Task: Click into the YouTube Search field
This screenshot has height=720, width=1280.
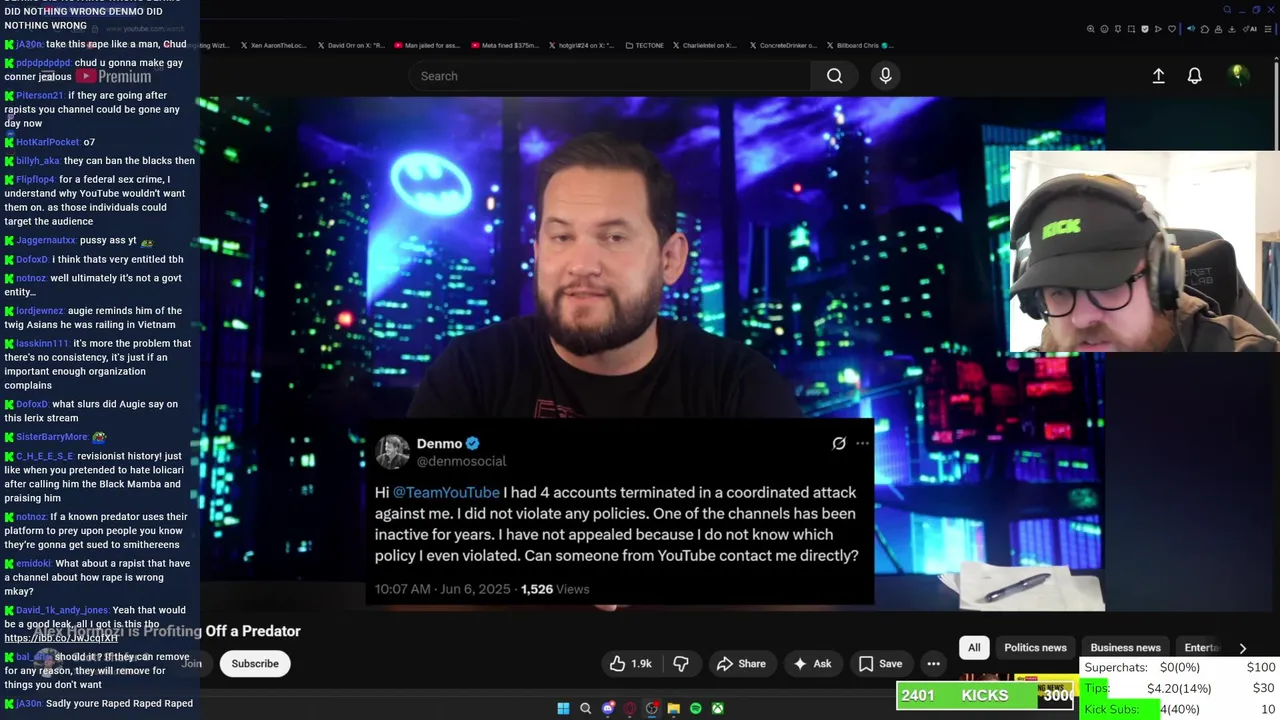Action: tap(610, 76)
